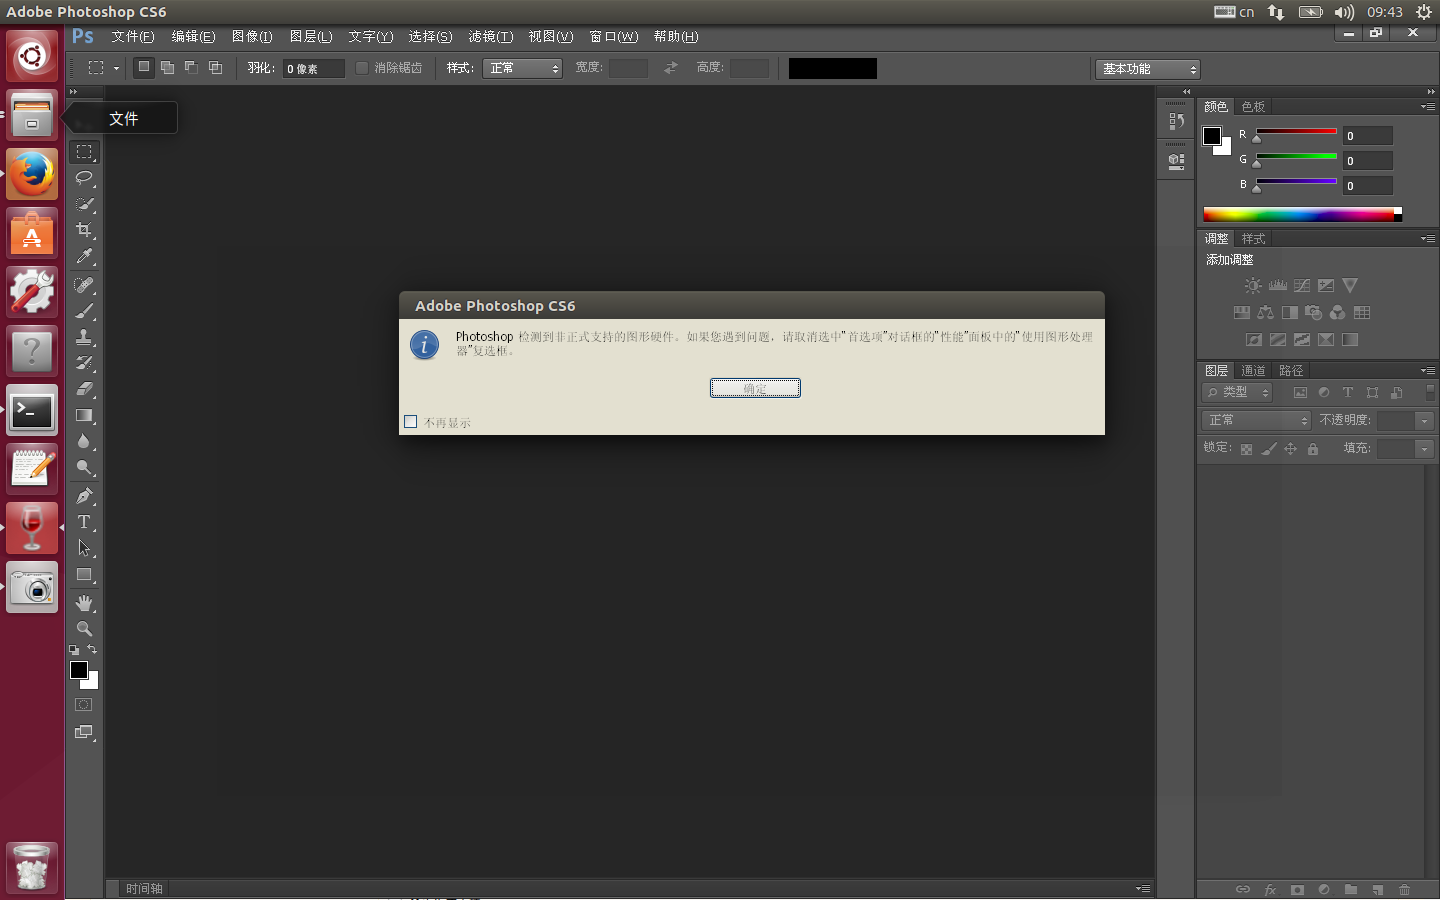Swap foreground and background colors icon

pyautogui.click(x=92, y=650)
